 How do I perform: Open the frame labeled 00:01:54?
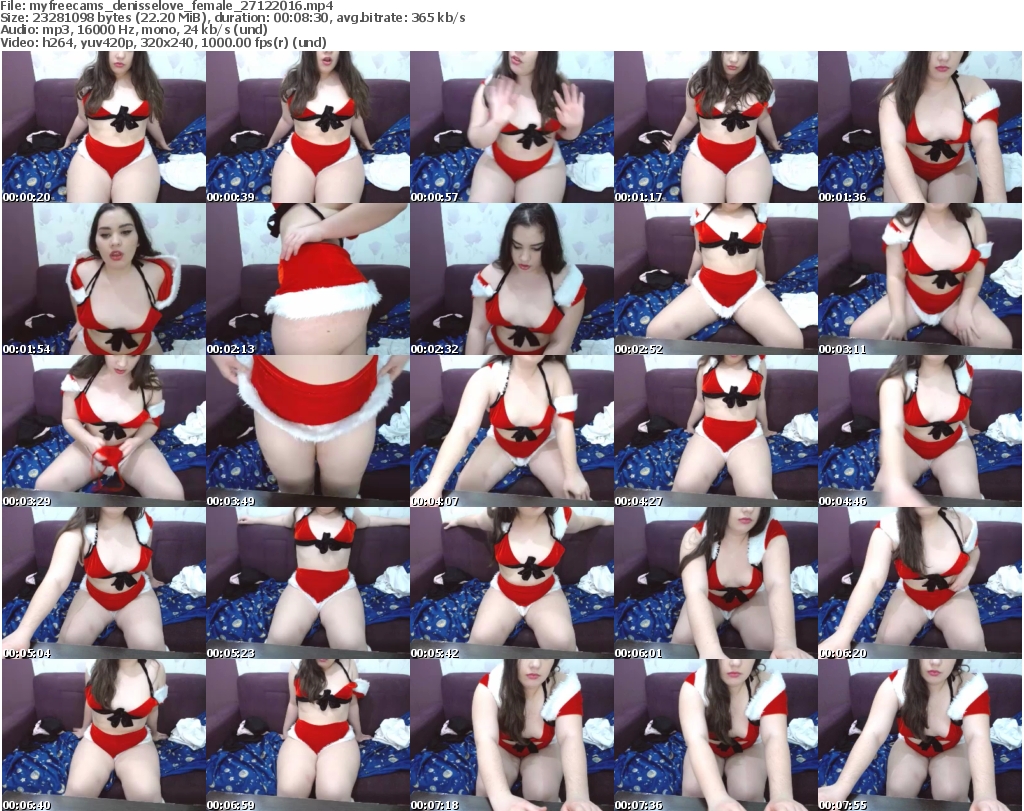[103, 279]
